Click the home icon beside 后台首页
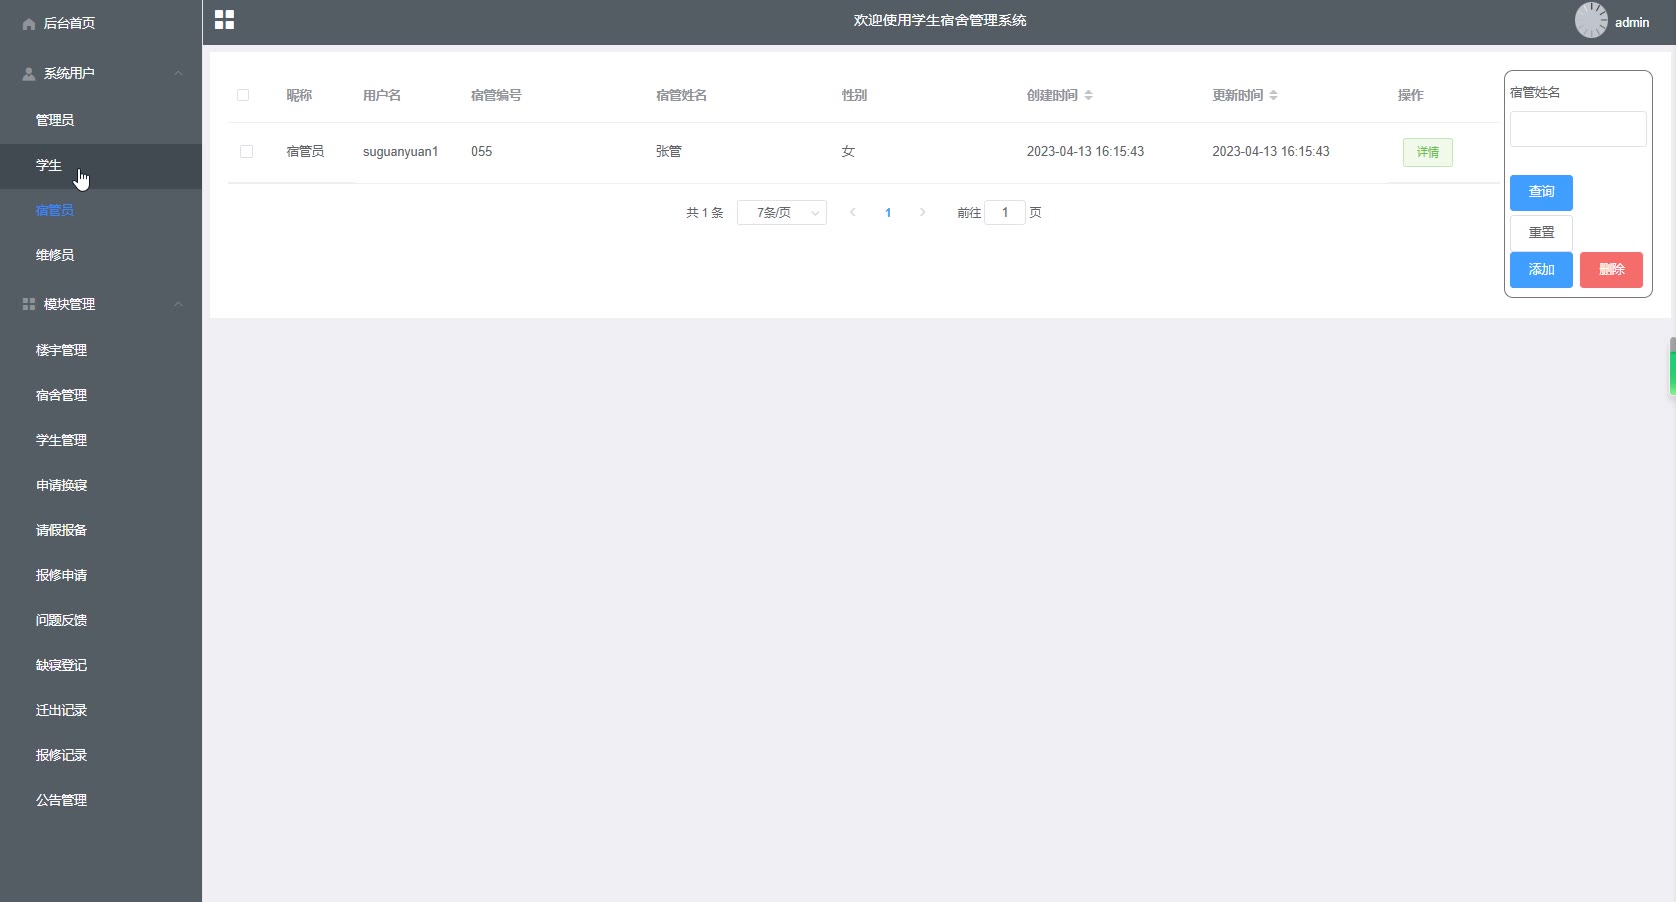1676x902 pixels. (x=29, y=23)
